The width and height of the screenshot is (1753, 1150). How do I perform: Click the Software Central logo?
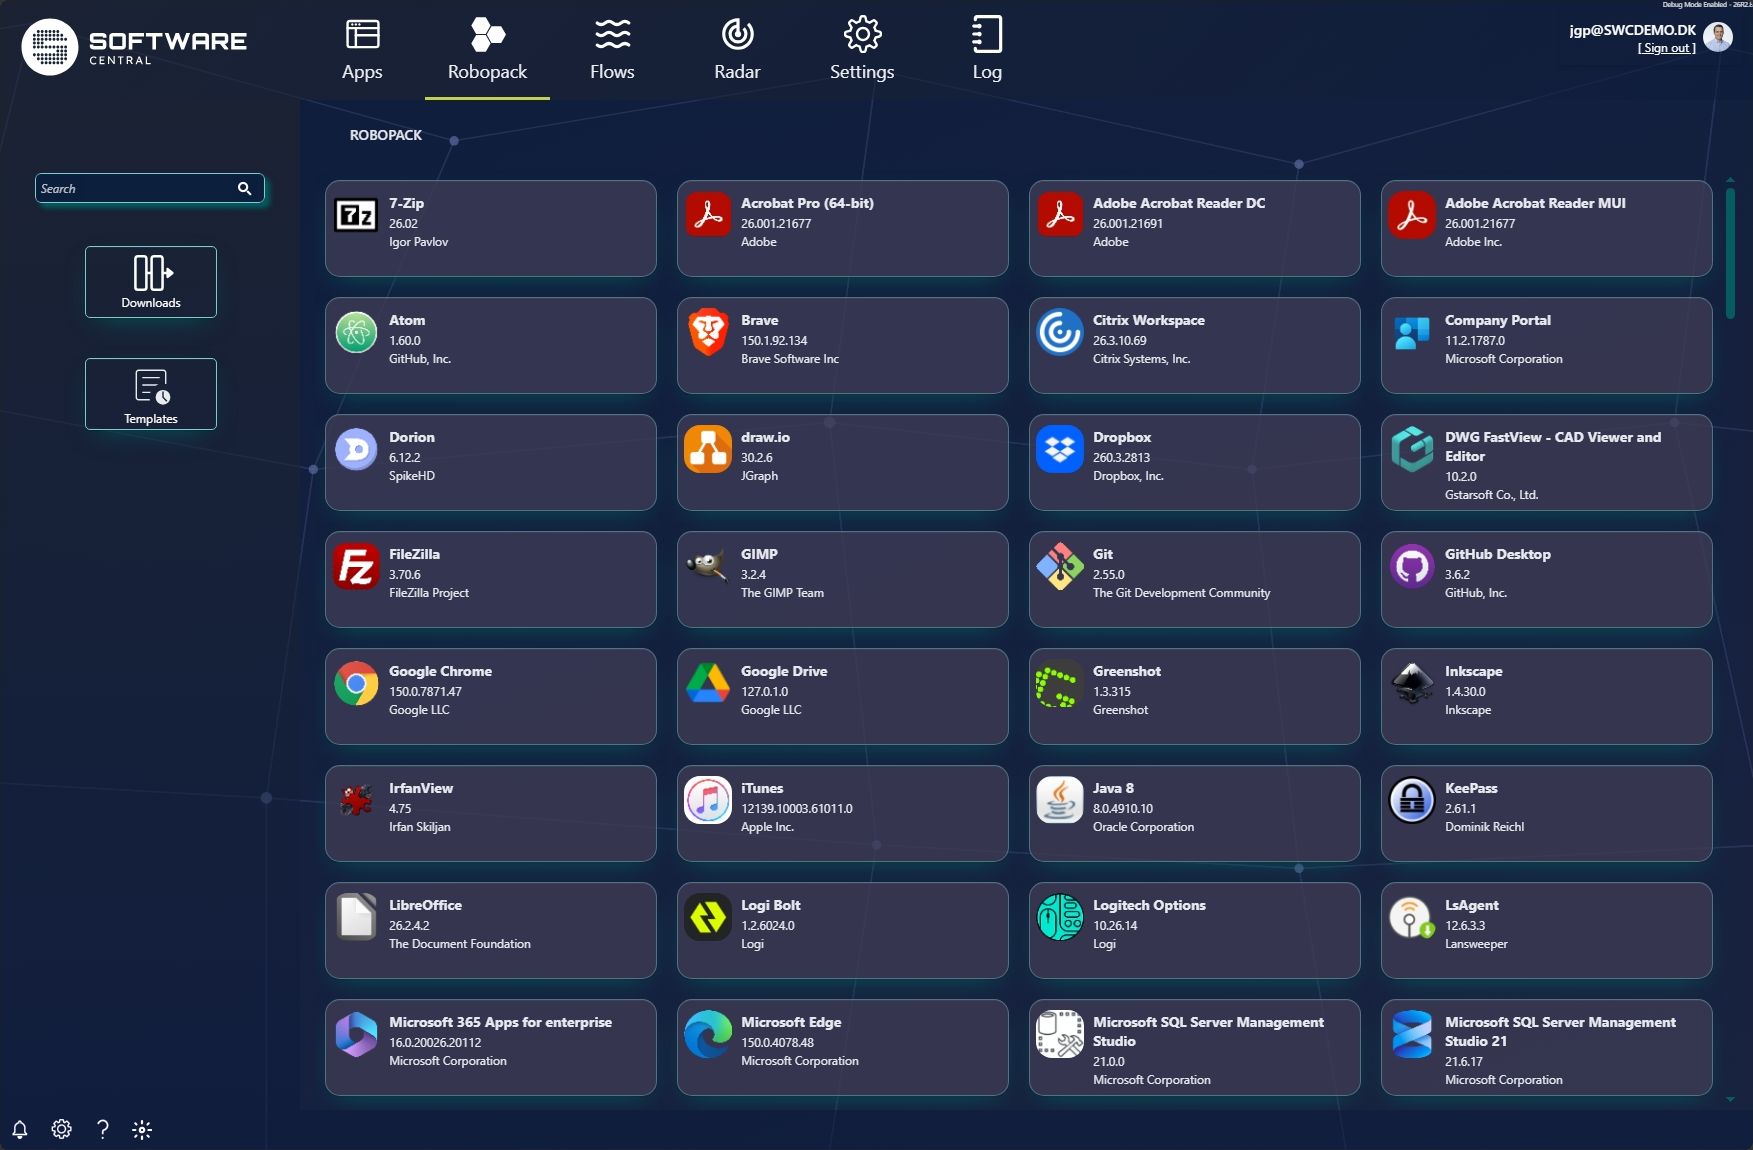(134, 46)
